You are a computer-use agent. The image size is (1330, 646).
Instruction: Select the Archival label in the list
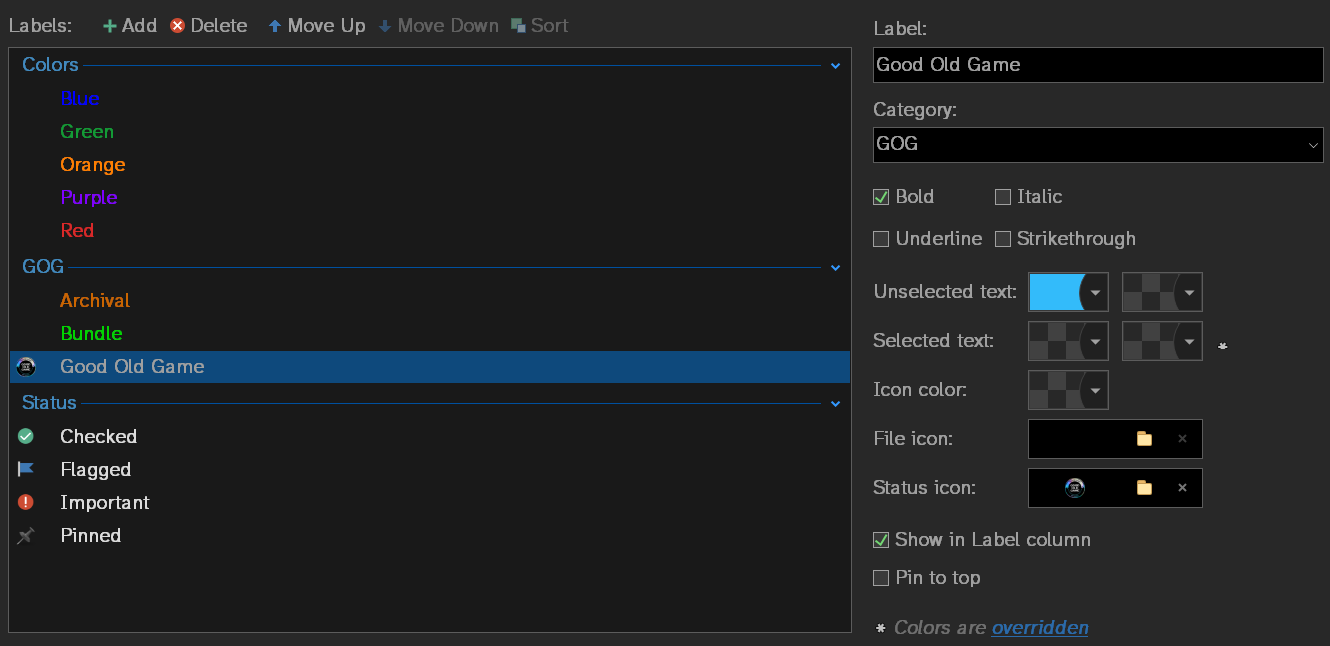point(95,300)
